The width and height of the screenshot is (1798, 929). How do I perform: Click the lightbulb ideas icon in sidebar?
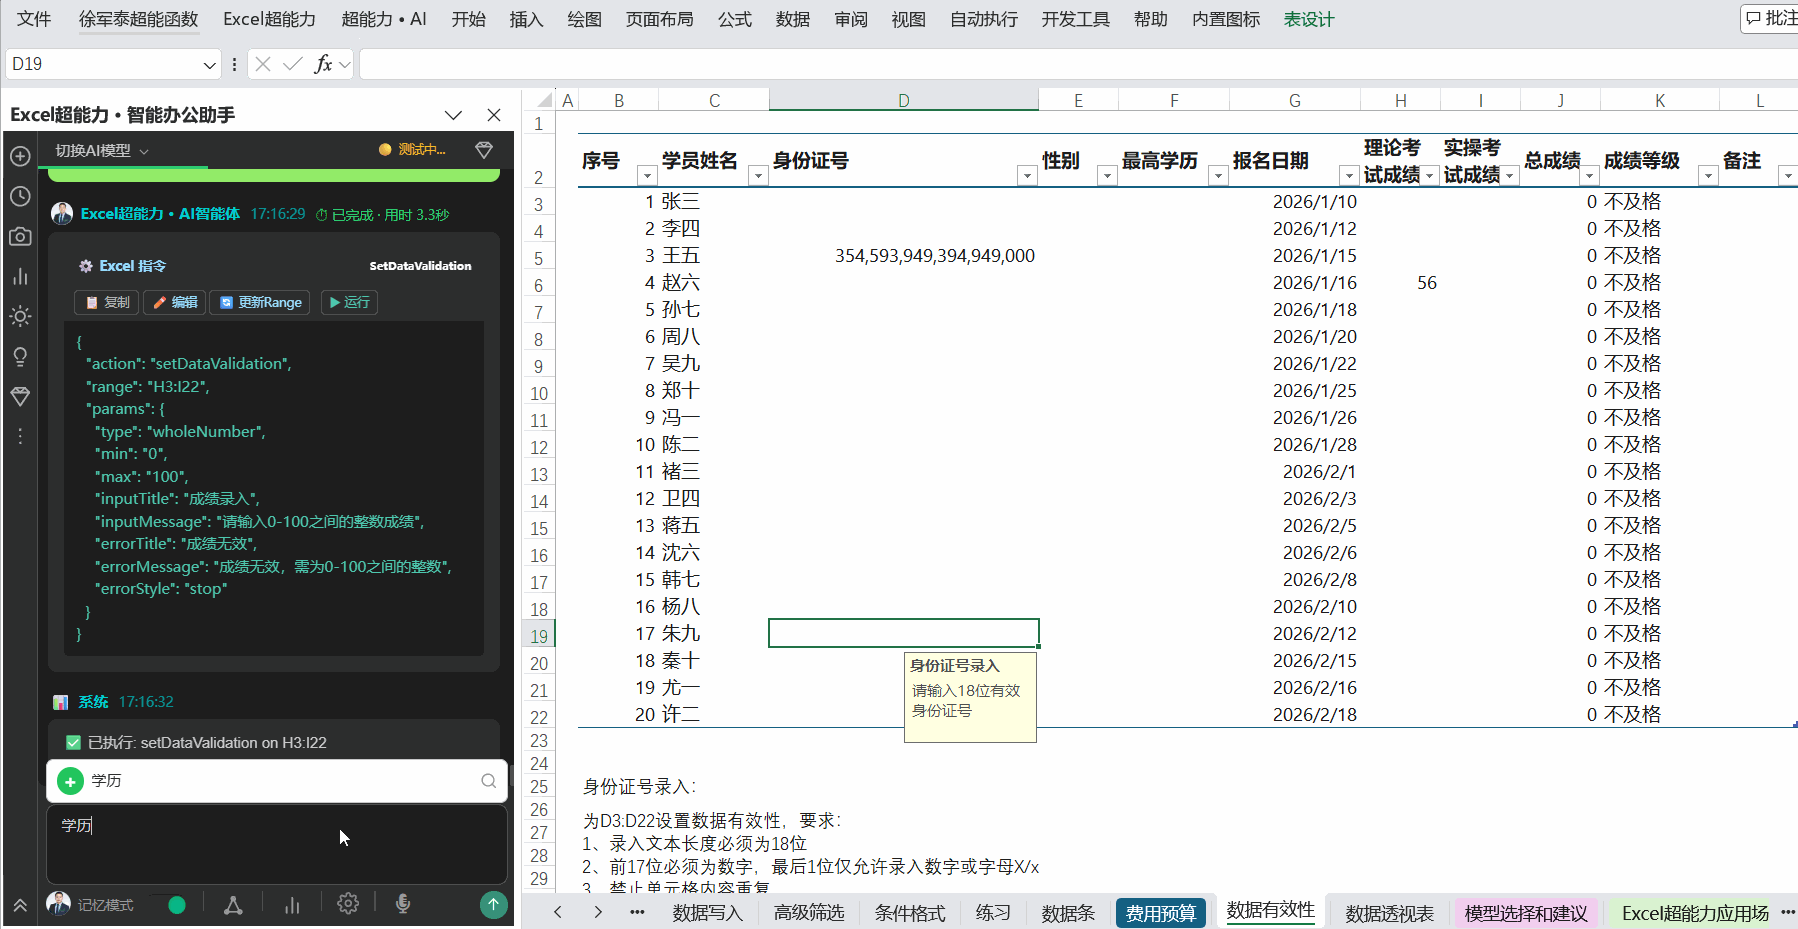[20, 357]
